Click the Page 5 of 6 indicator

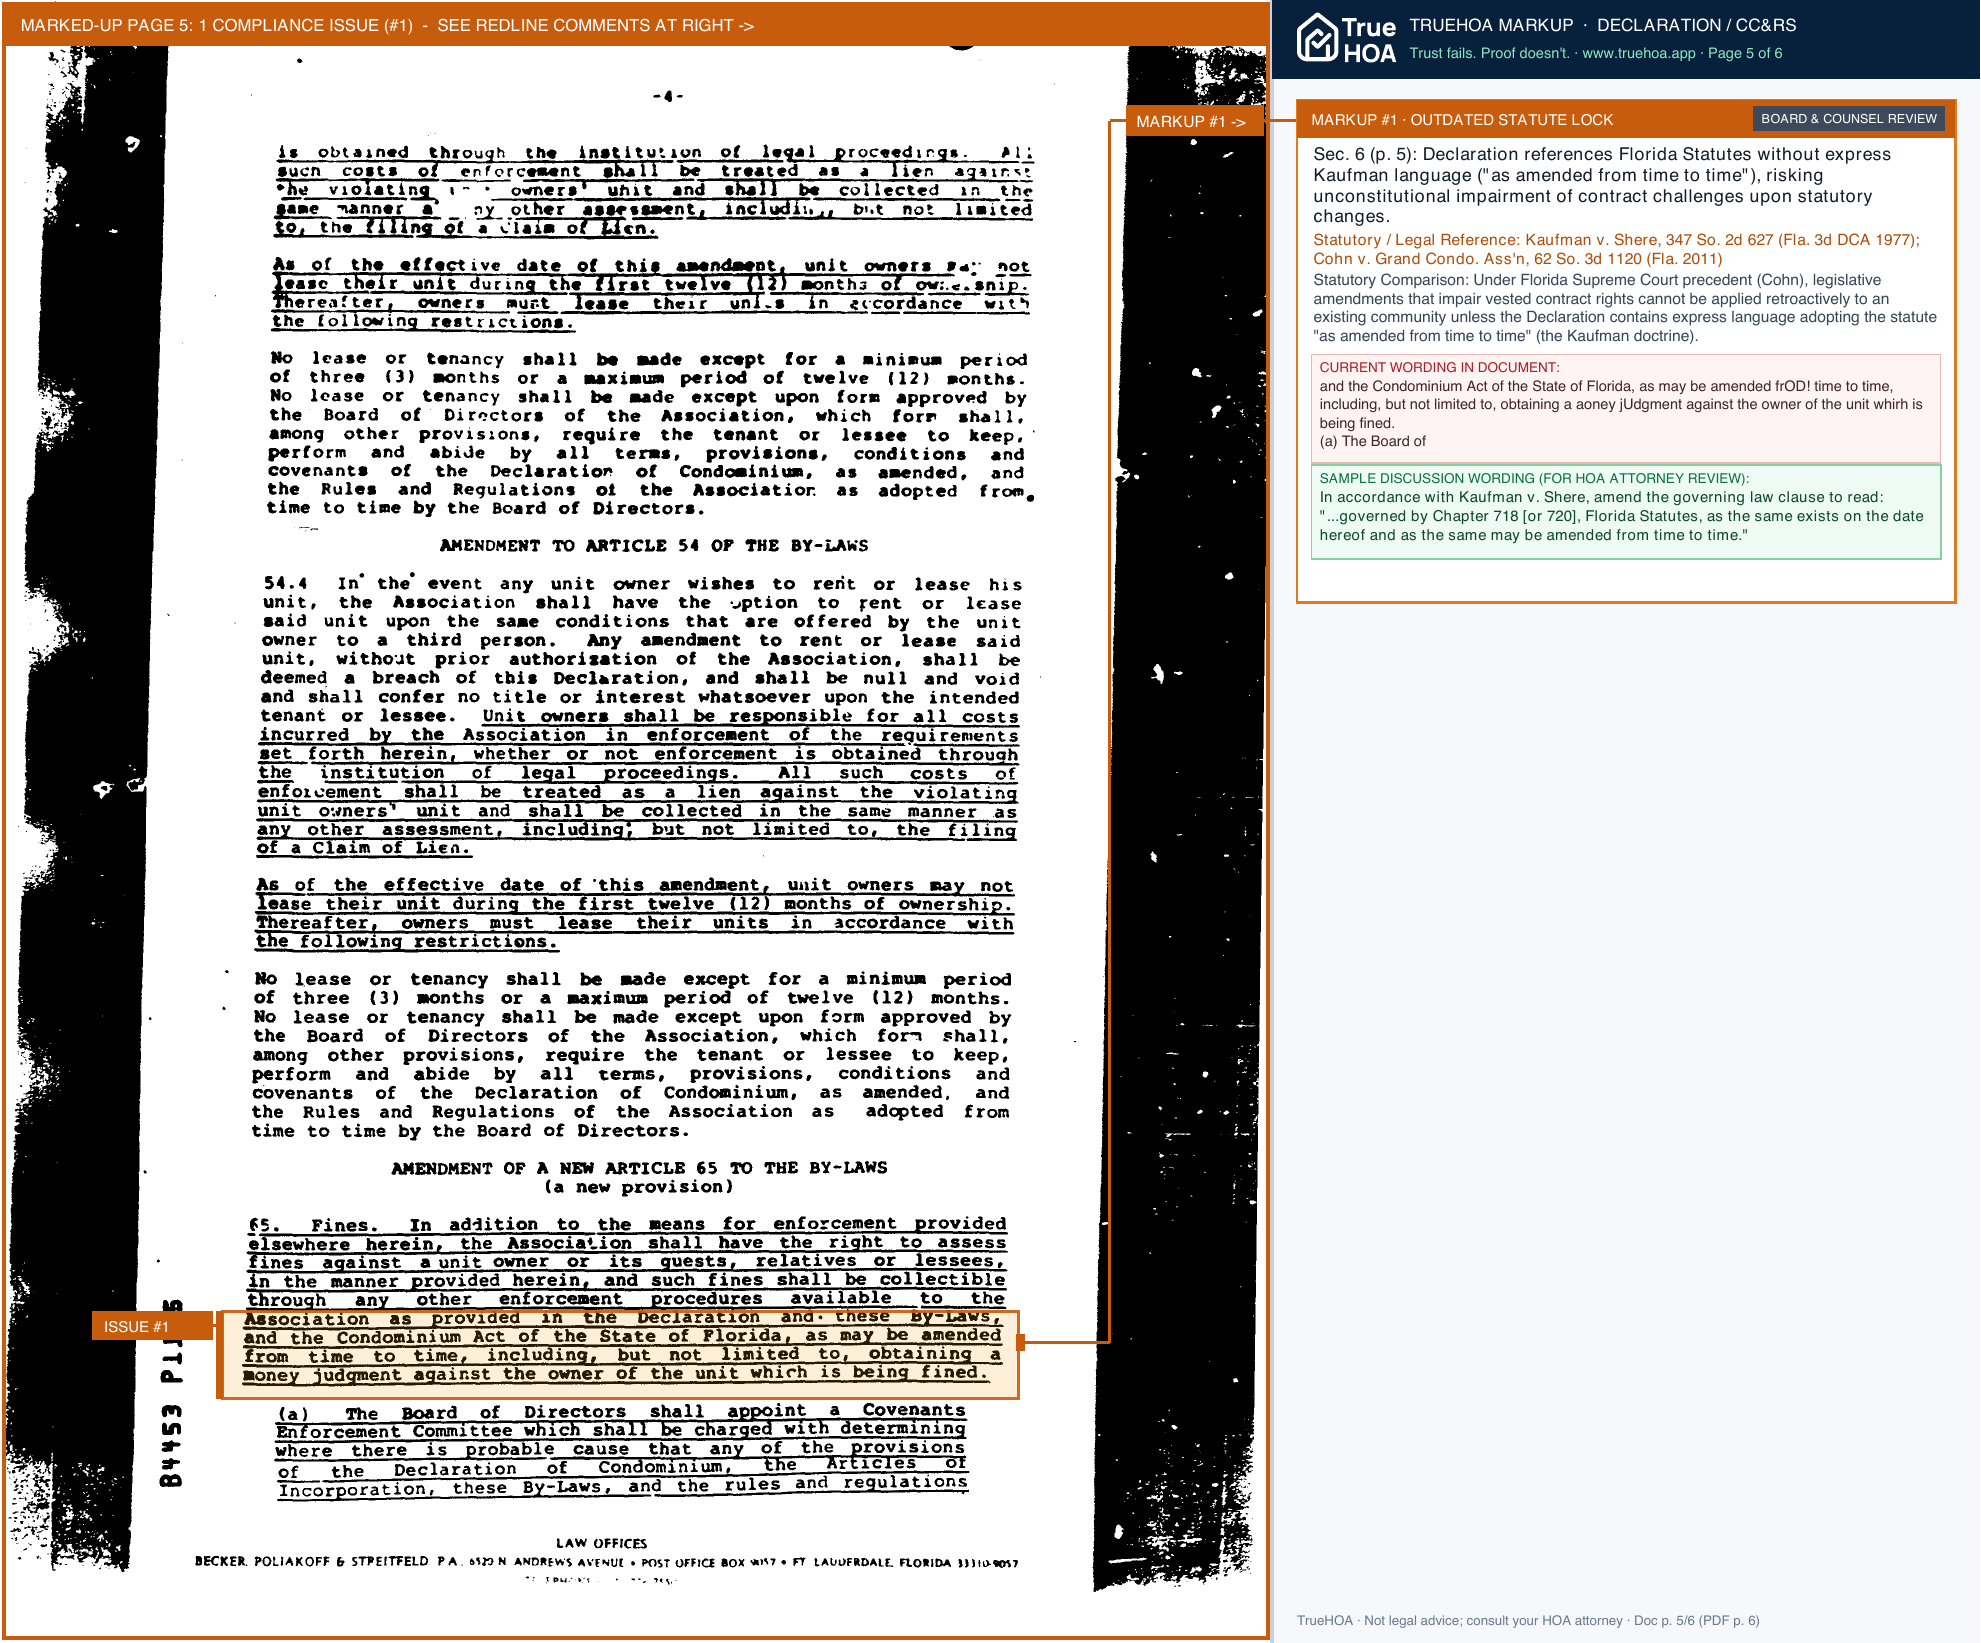(x=1745, y=54)
